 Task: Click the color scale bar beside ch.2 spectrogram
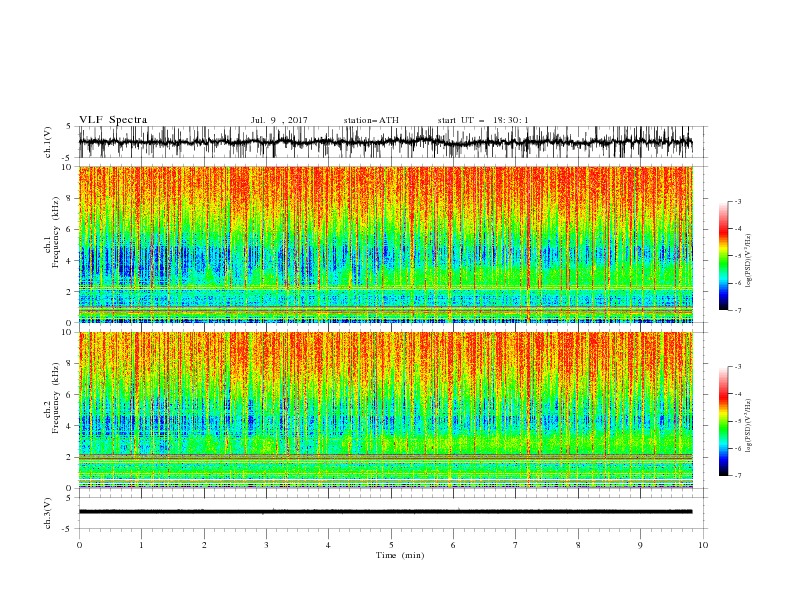tap(723, 421)
